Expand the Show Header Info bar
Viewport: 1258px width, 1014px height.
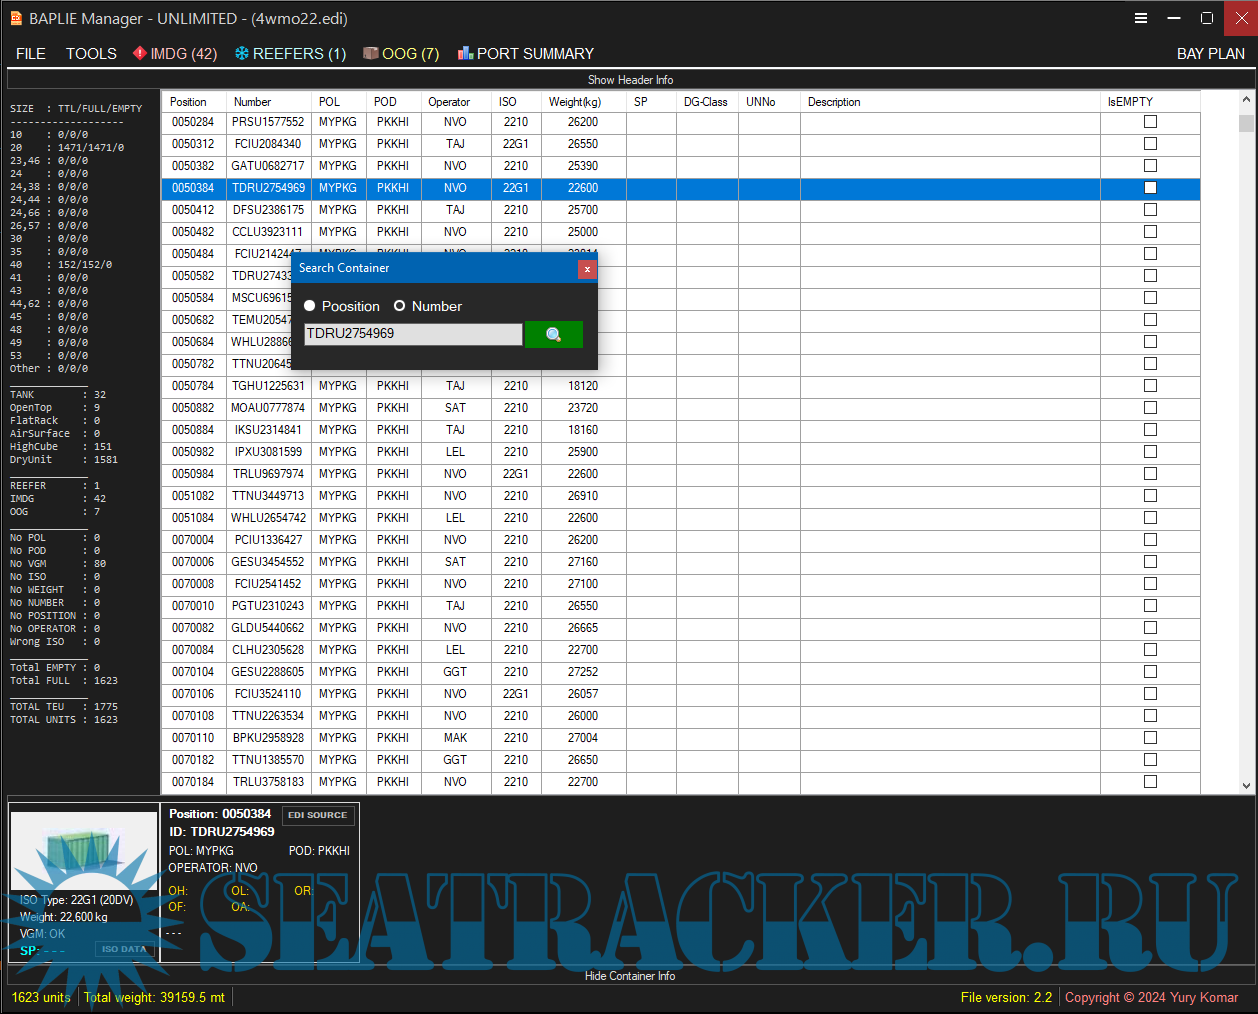(x=630, y=80)
